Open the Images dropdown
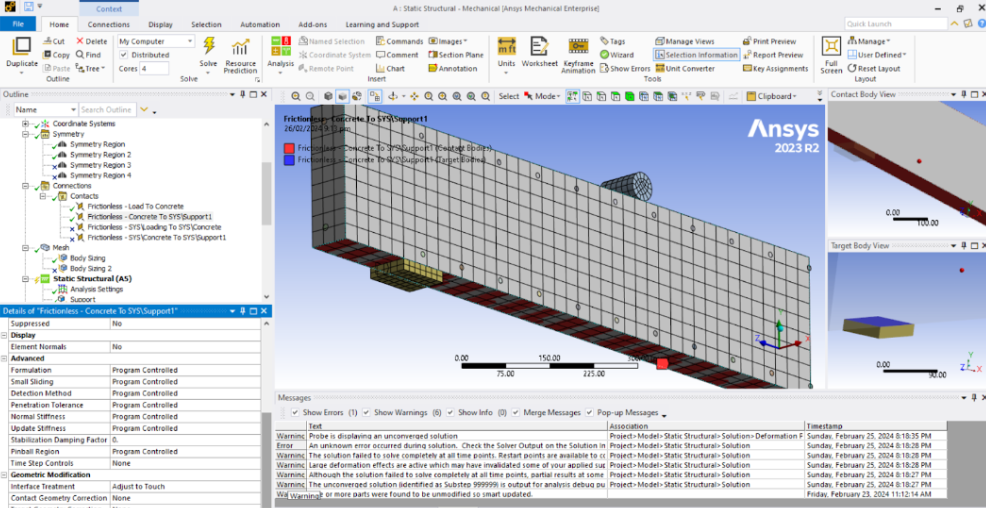The image size is (986, 508). point(448,41)
